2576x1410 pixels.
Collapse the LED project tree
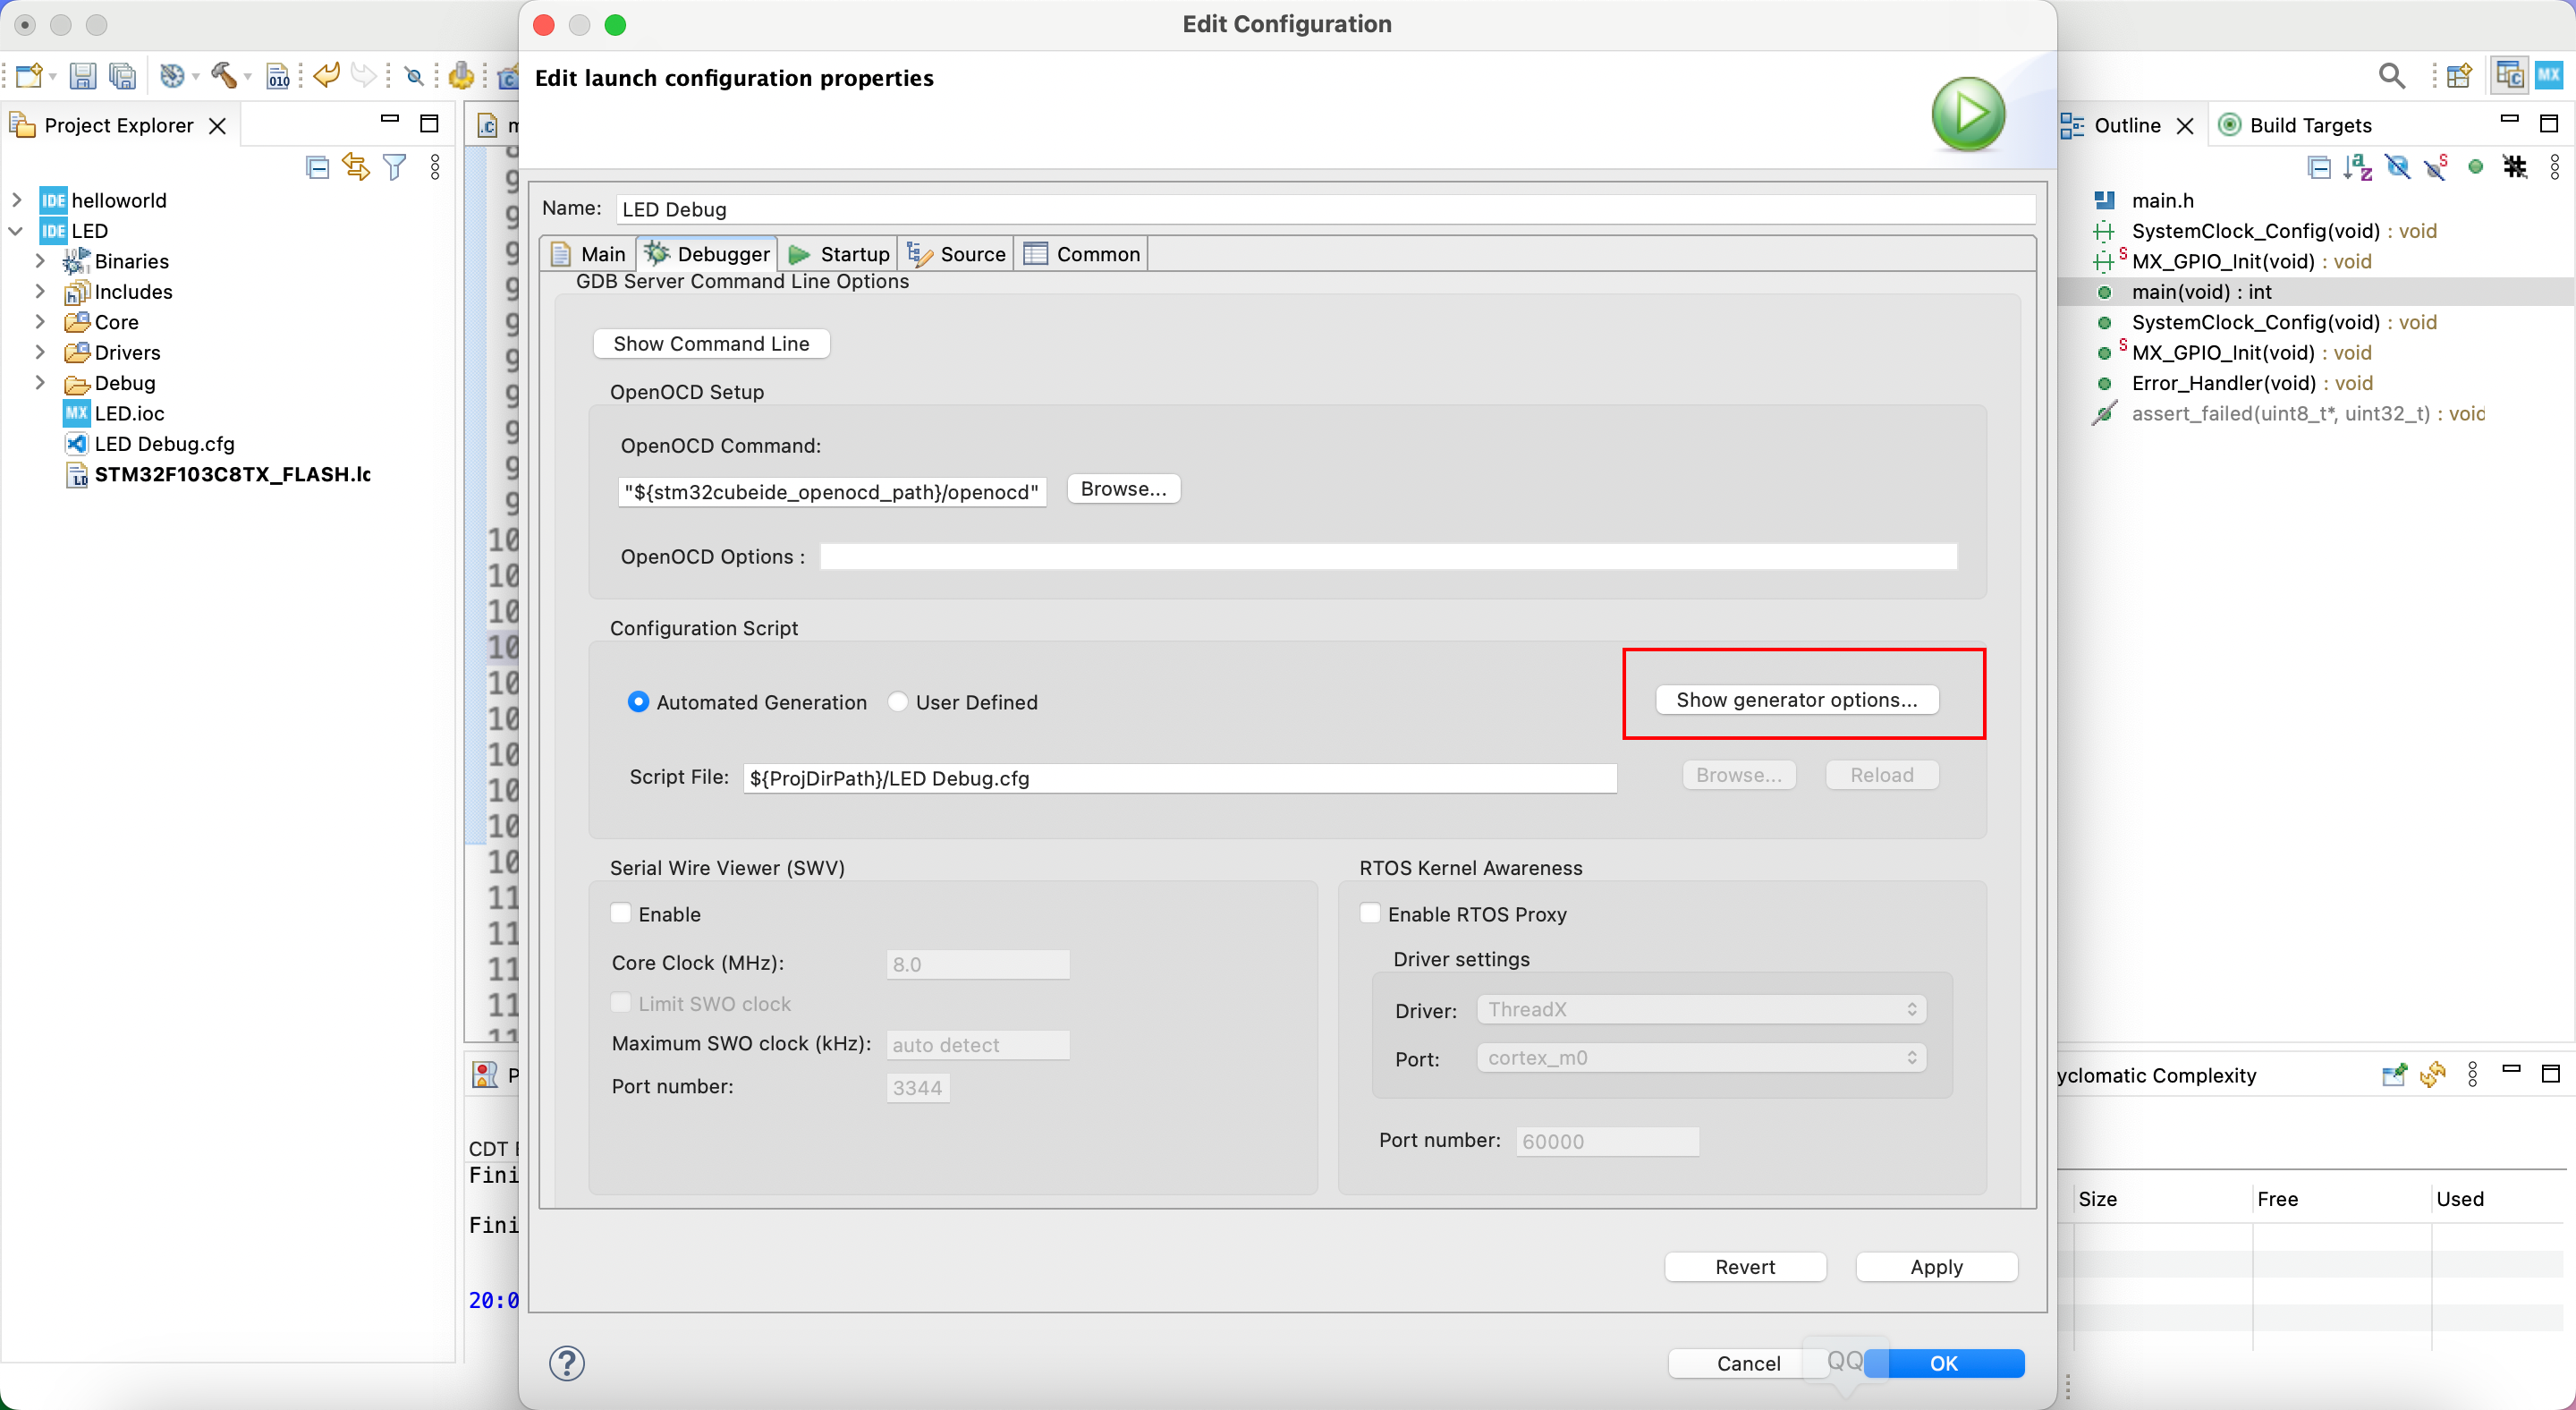coord(16,231)
